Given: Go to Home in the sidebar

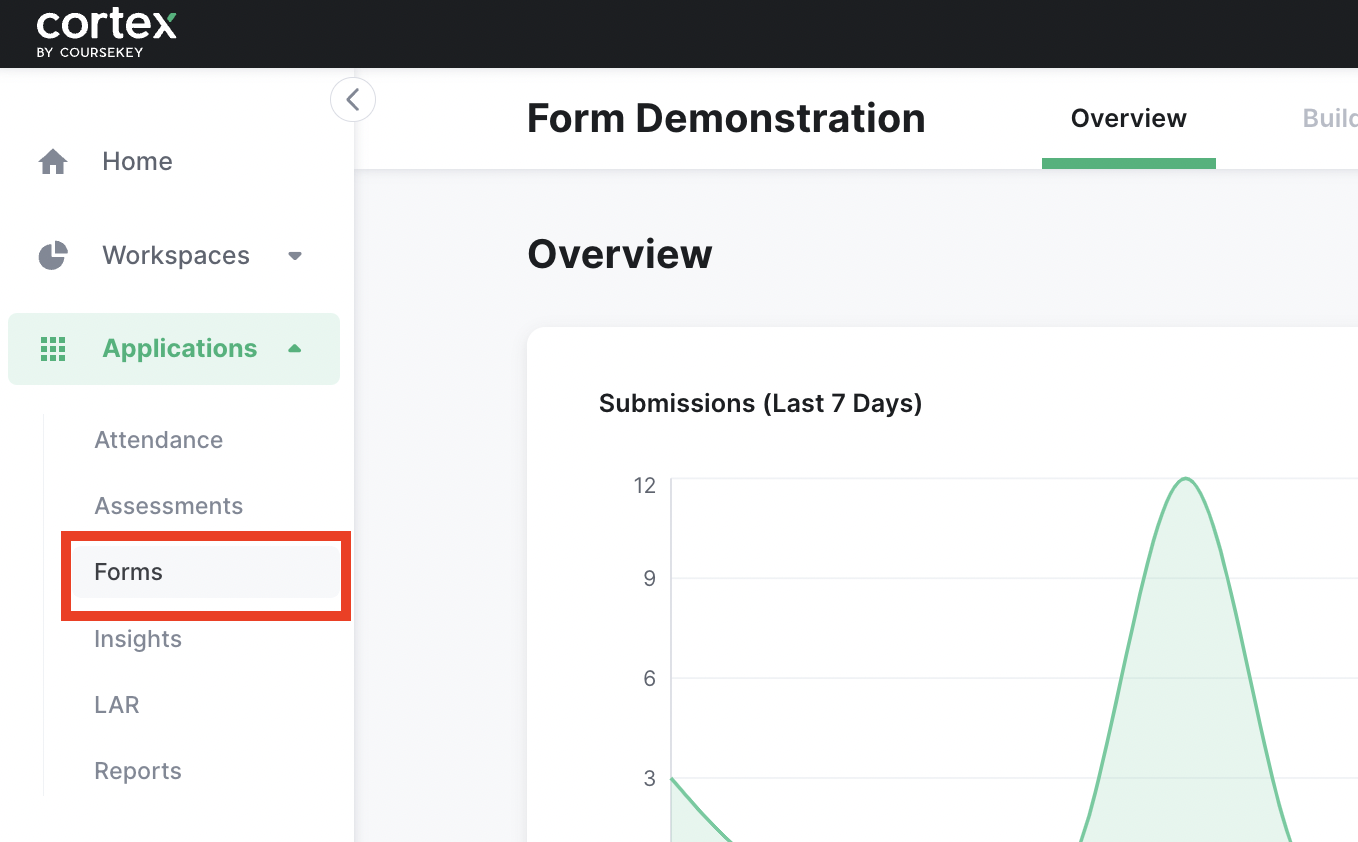Looking at the screenshot, I should 138,161.
